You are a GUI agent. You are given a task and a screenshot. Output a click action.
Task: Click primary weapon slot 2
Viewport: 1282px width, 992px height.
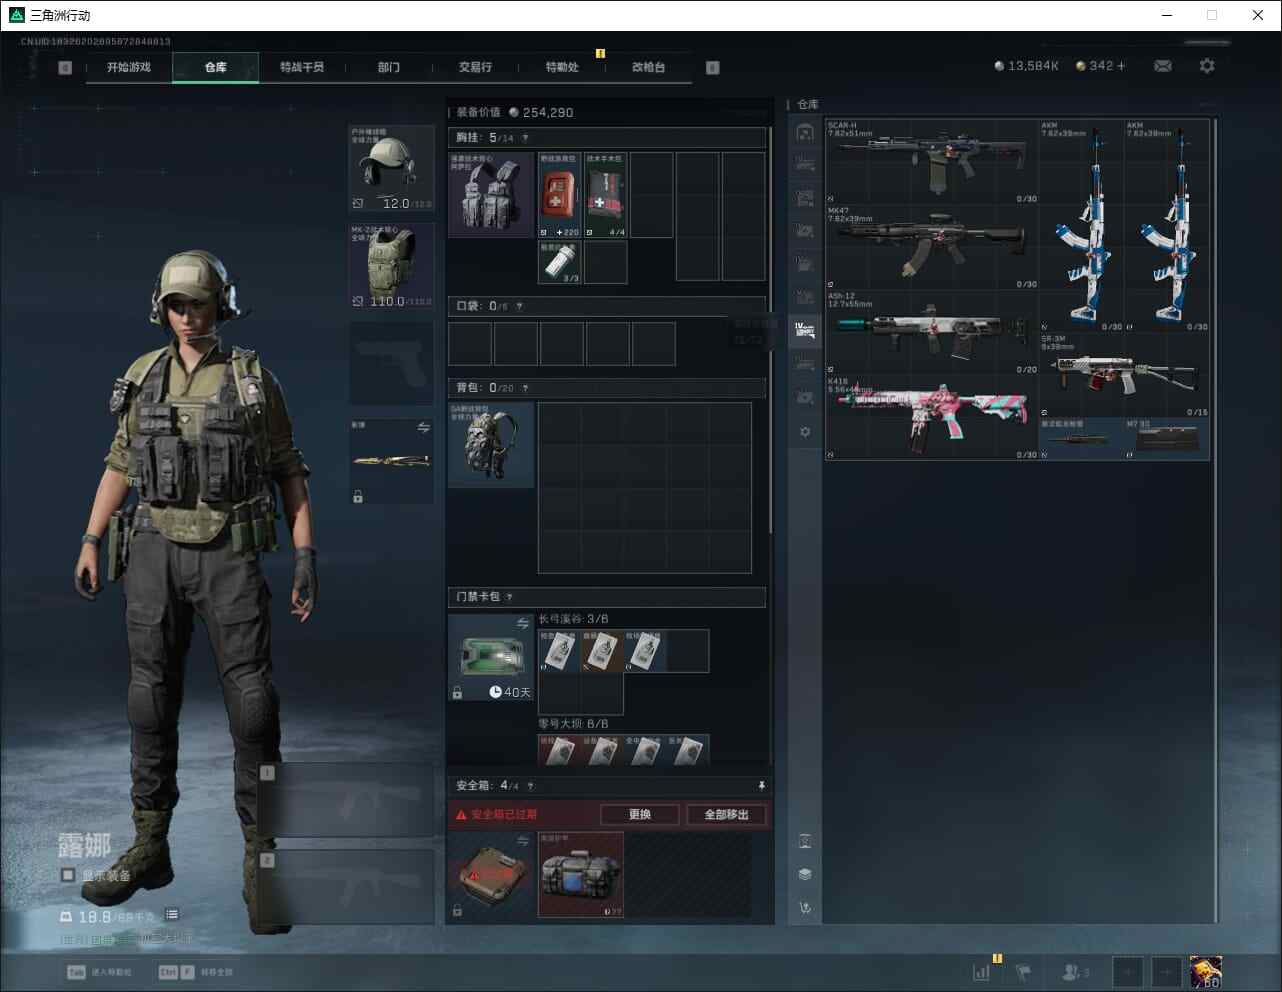click(x=346, y=887)
